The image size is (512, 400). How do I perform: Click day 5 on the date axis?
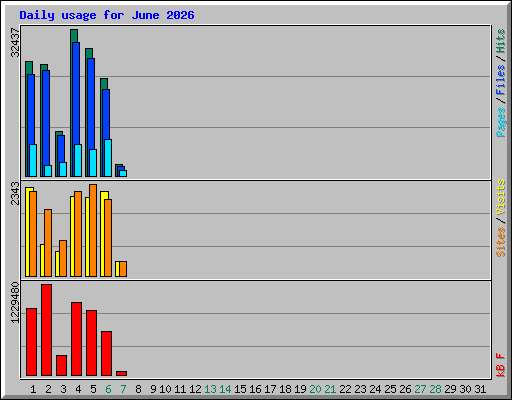[93, 389]
